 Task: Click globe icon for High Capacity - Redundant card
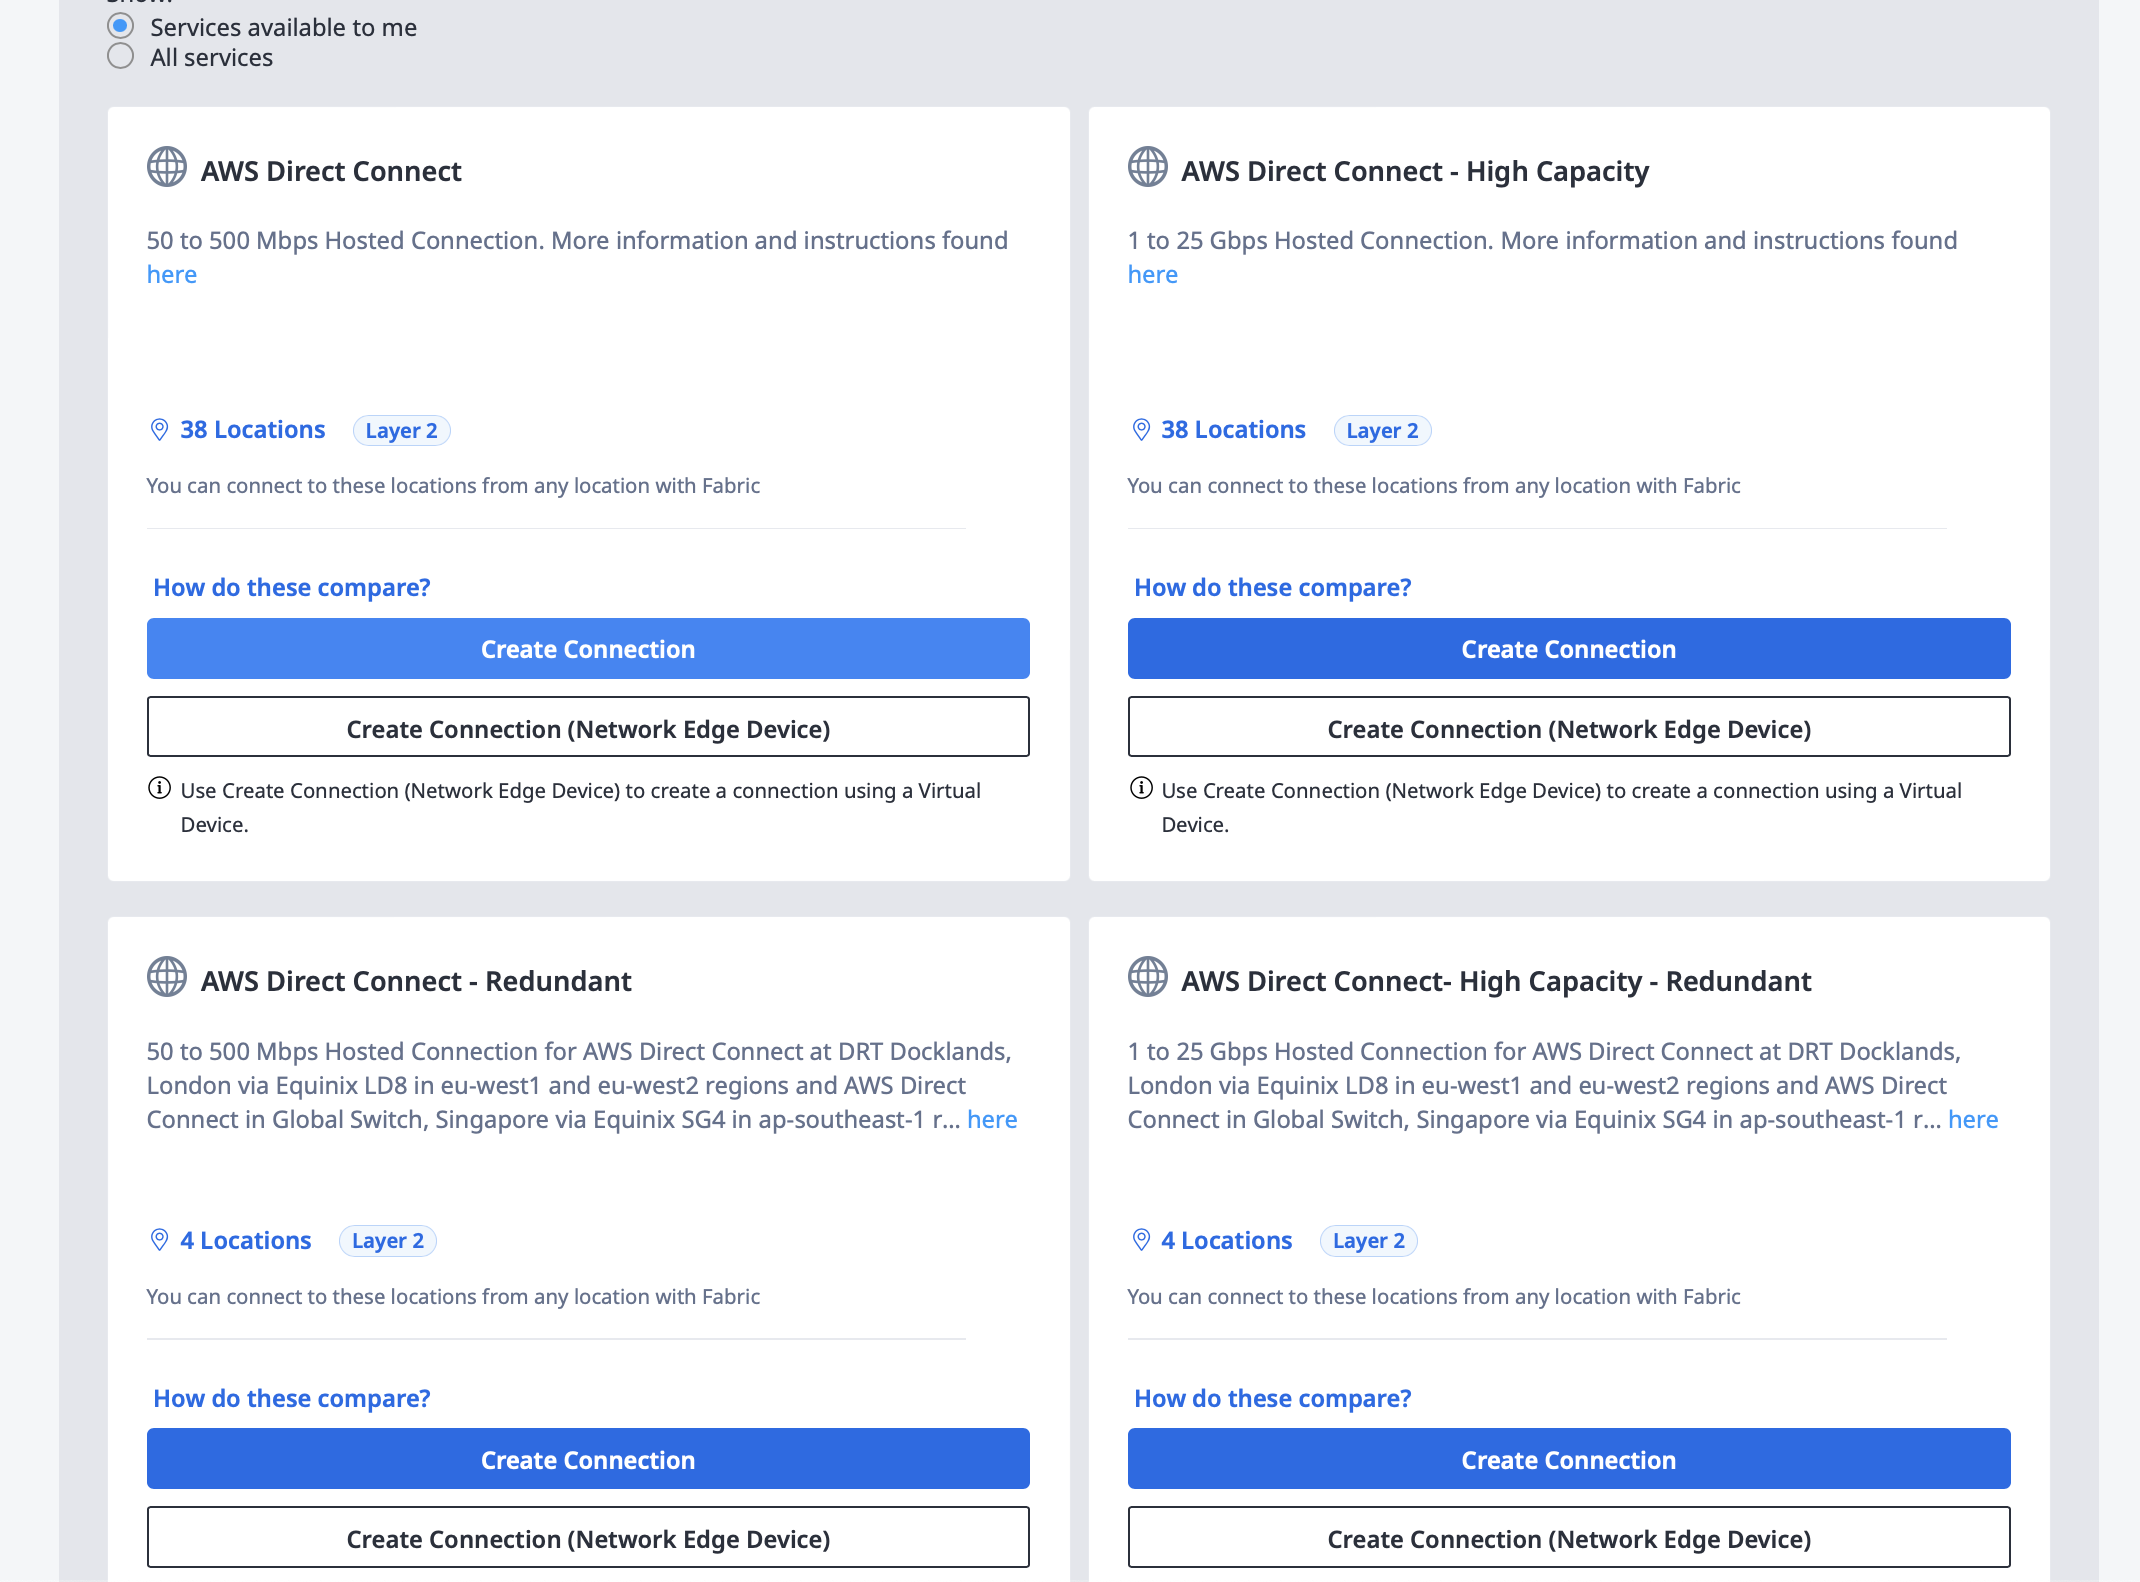pos(1148,977)
